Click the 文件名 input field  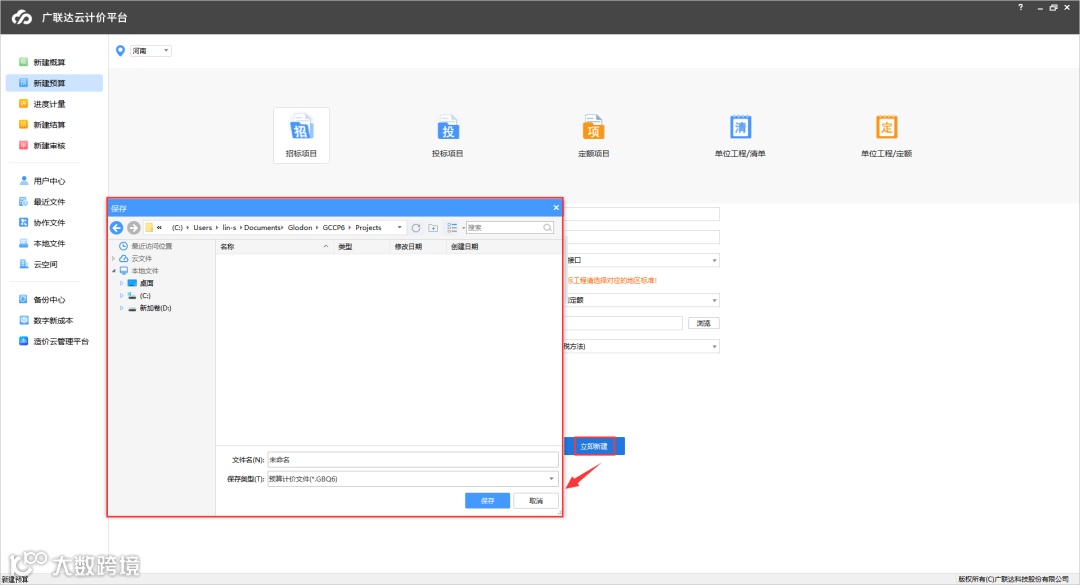[x=412, y=460]
